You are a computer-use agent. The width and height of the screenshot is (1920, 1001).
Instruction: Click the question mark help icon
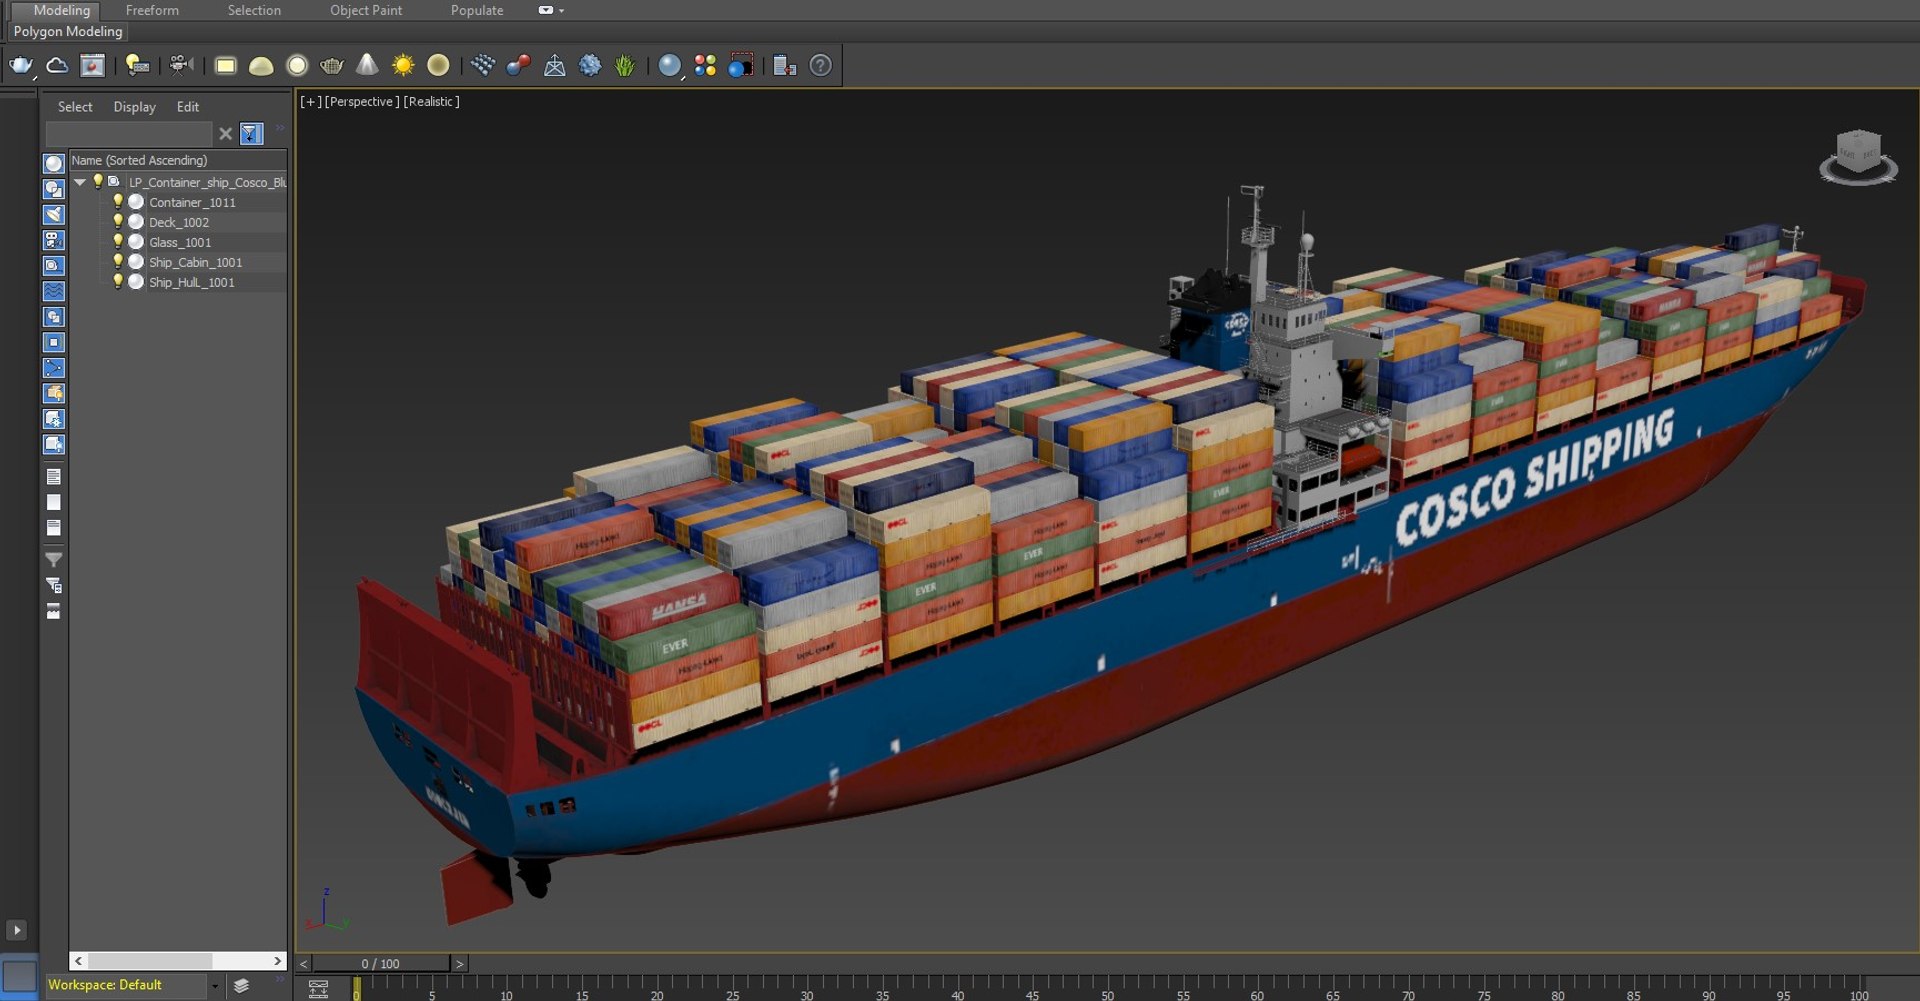[820, 66]
